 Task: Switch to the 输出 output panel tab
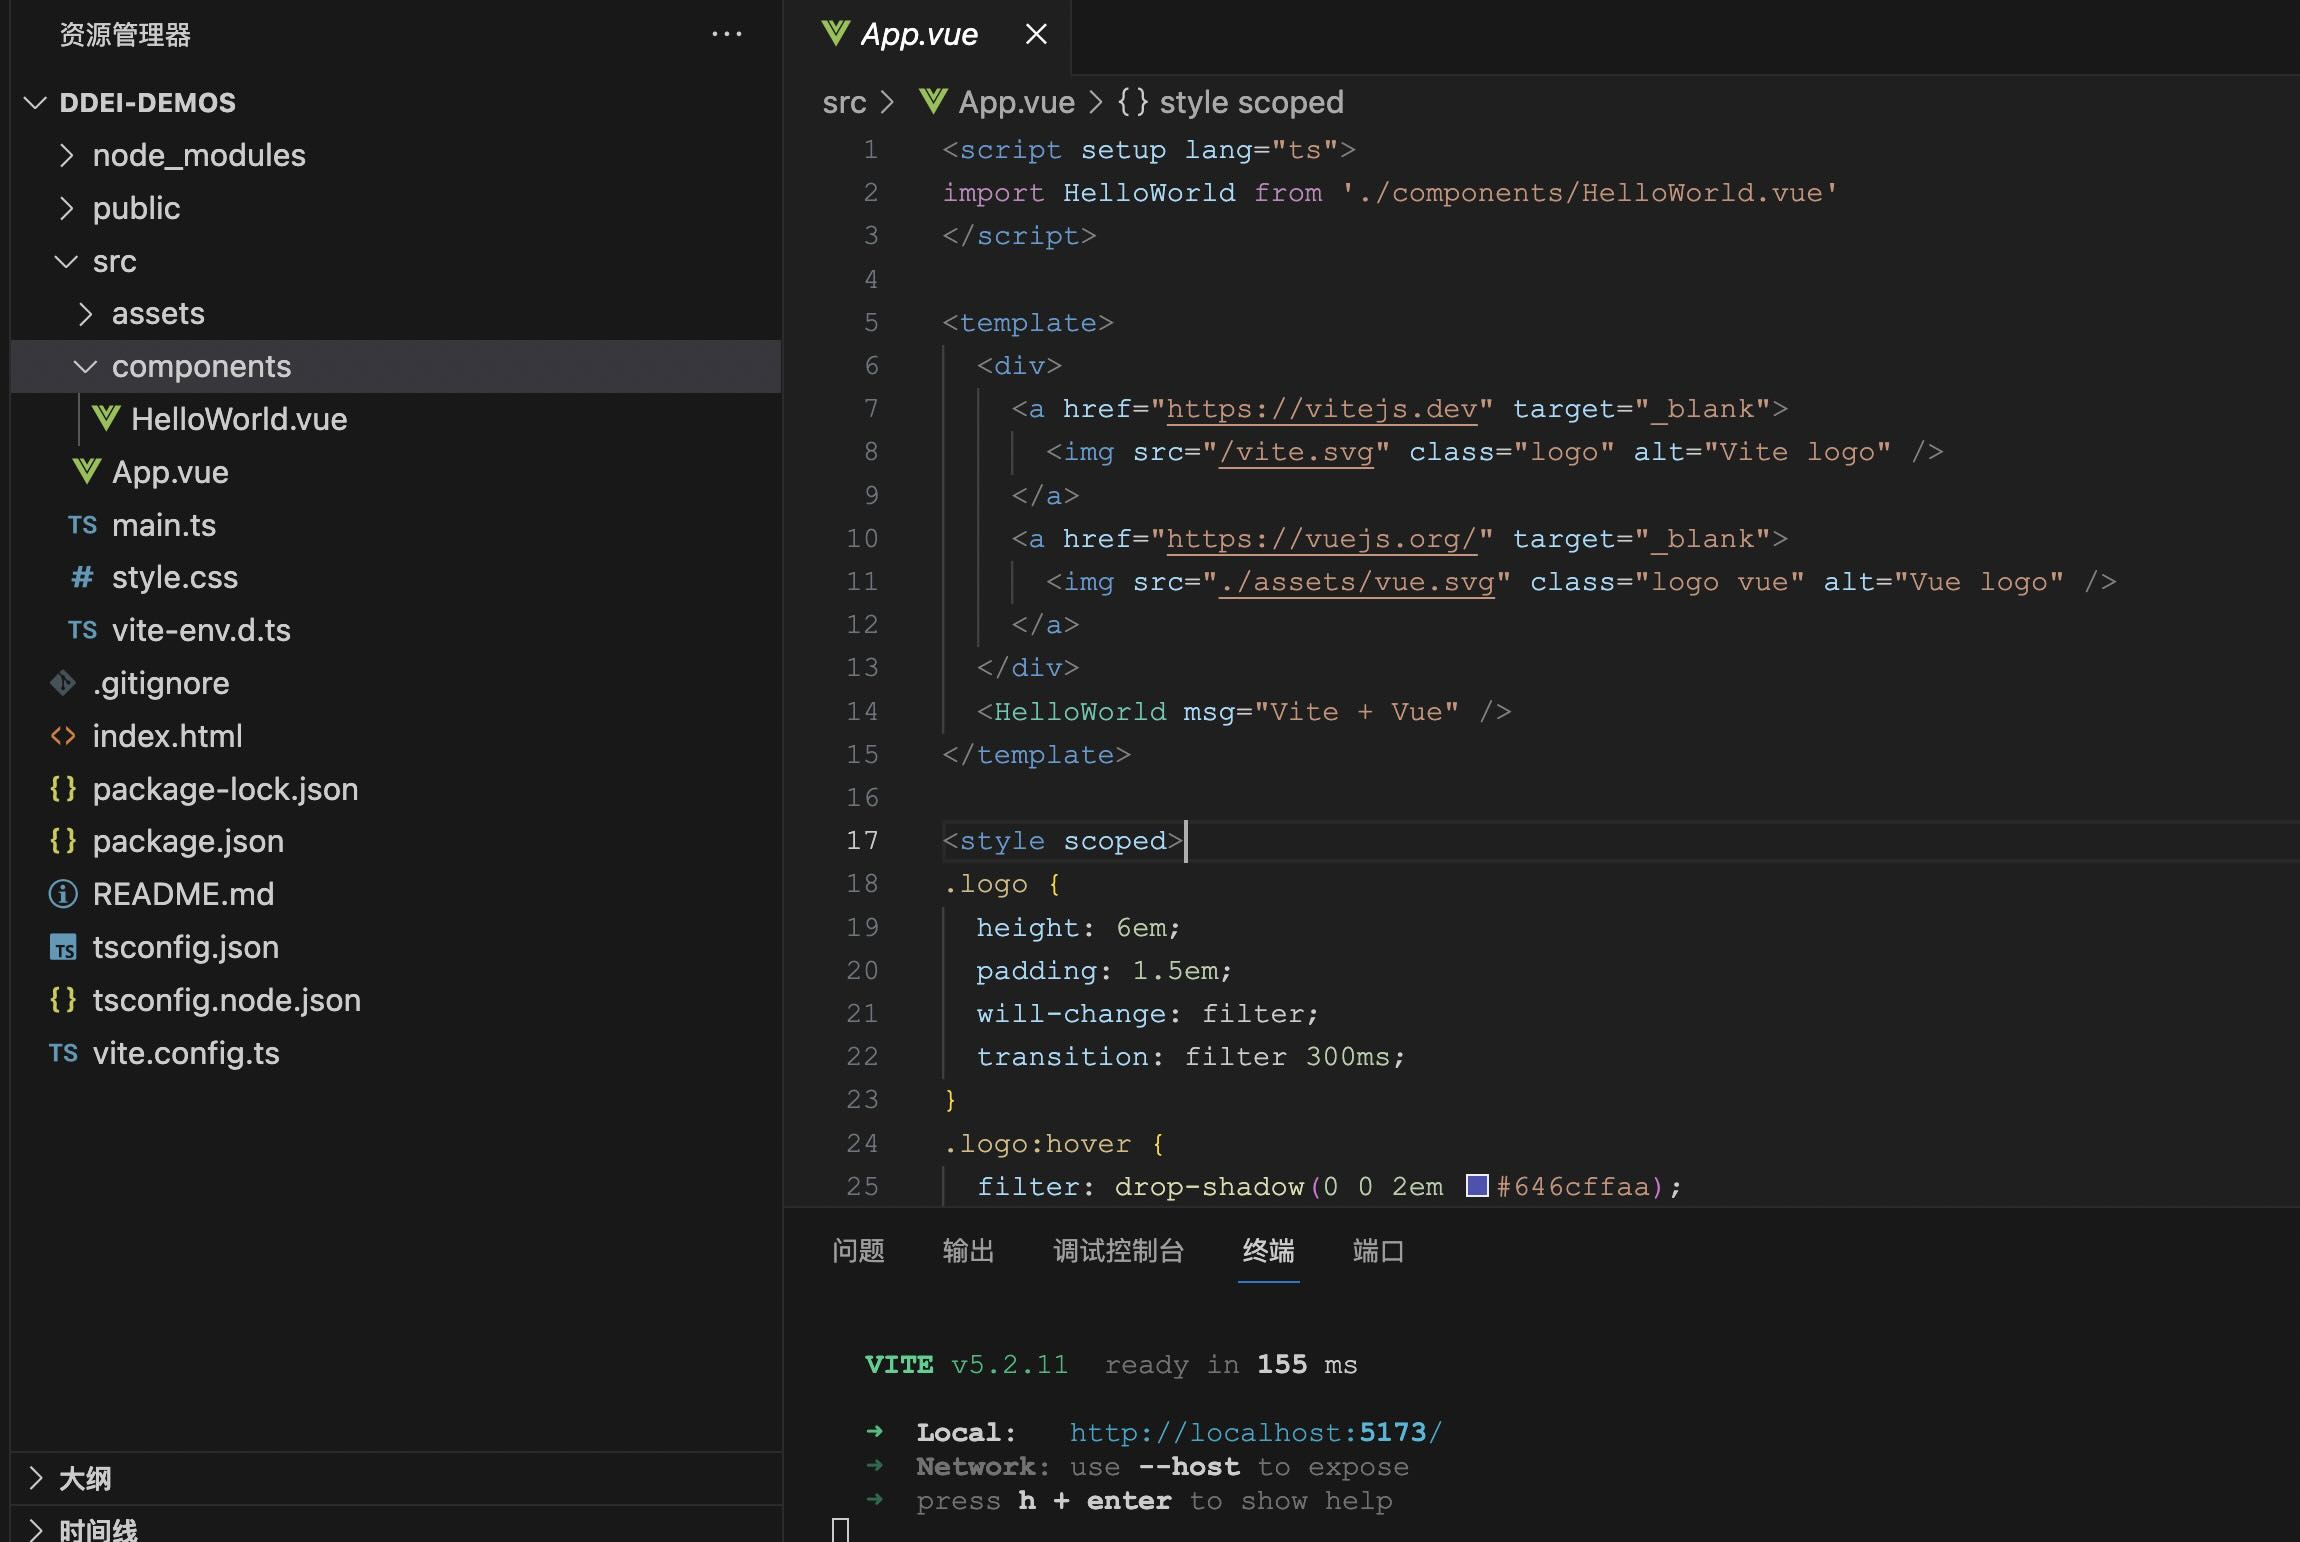click(x=968, y=1250)
